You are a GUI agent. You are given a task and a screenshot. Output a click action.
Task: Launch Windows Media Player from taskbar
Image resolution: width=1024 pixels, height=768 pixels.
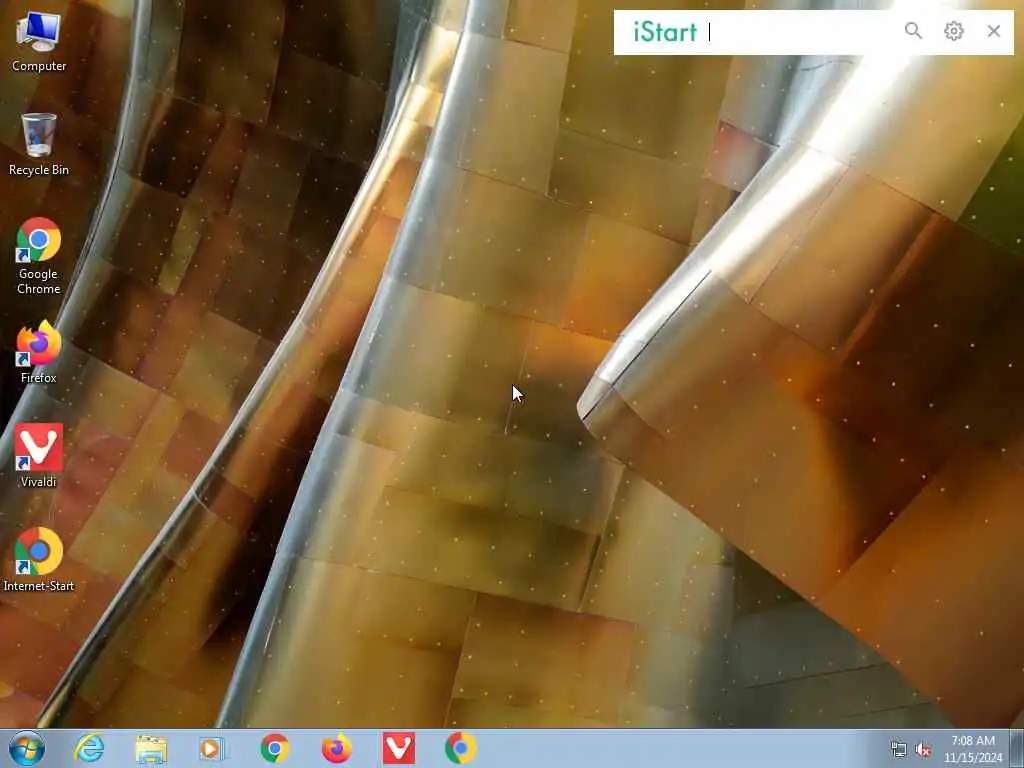coord(212,748)
